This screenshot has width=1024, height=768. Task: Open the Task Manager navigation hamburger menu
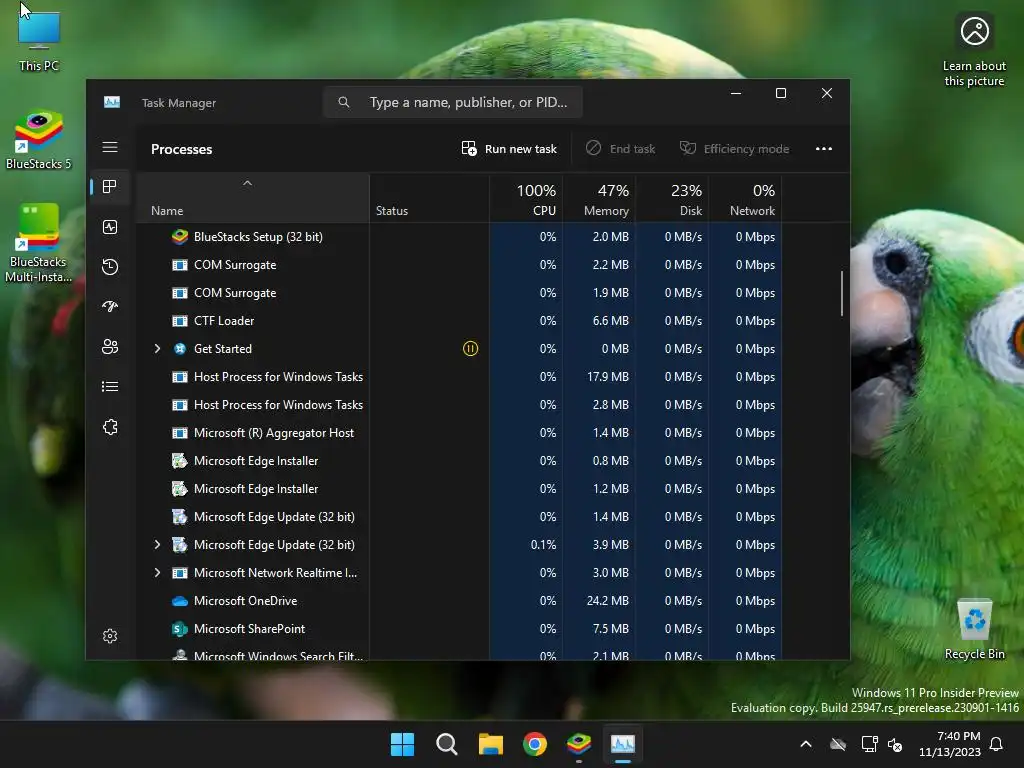[110, 148]
